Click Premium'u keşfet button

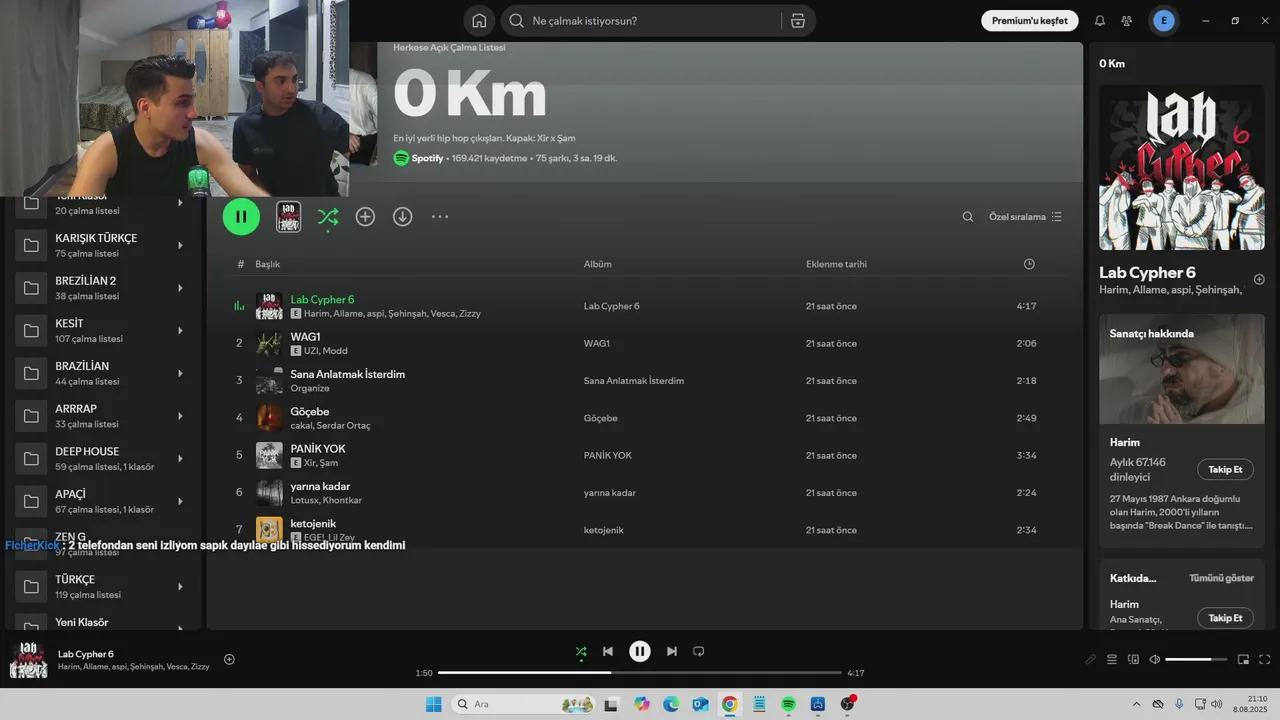coord(1030,21)
